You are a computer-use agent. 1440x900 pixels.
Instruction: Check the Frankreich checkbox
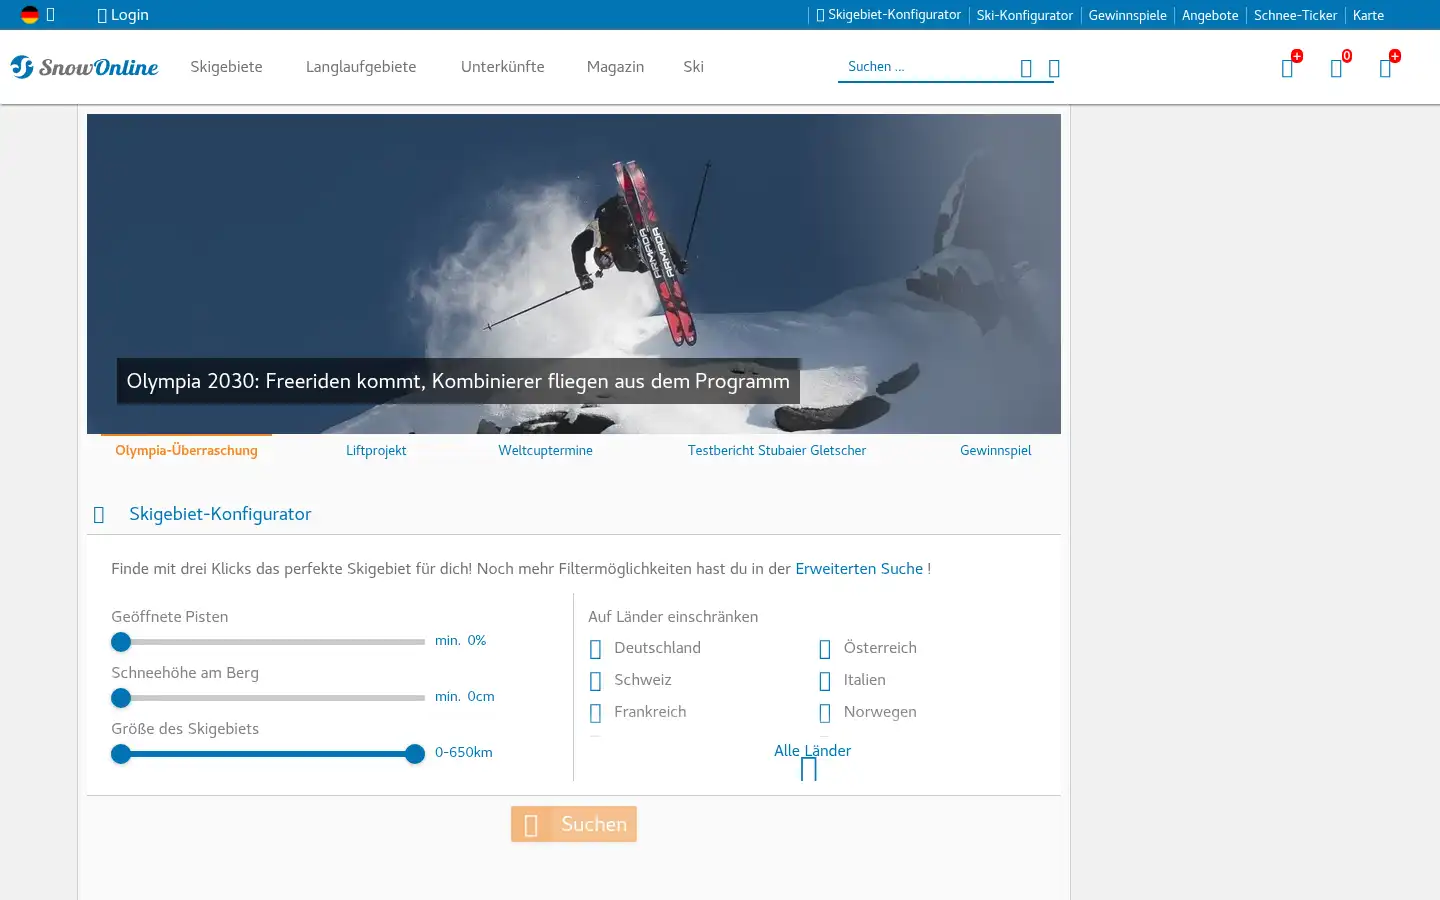click(596, 713)
